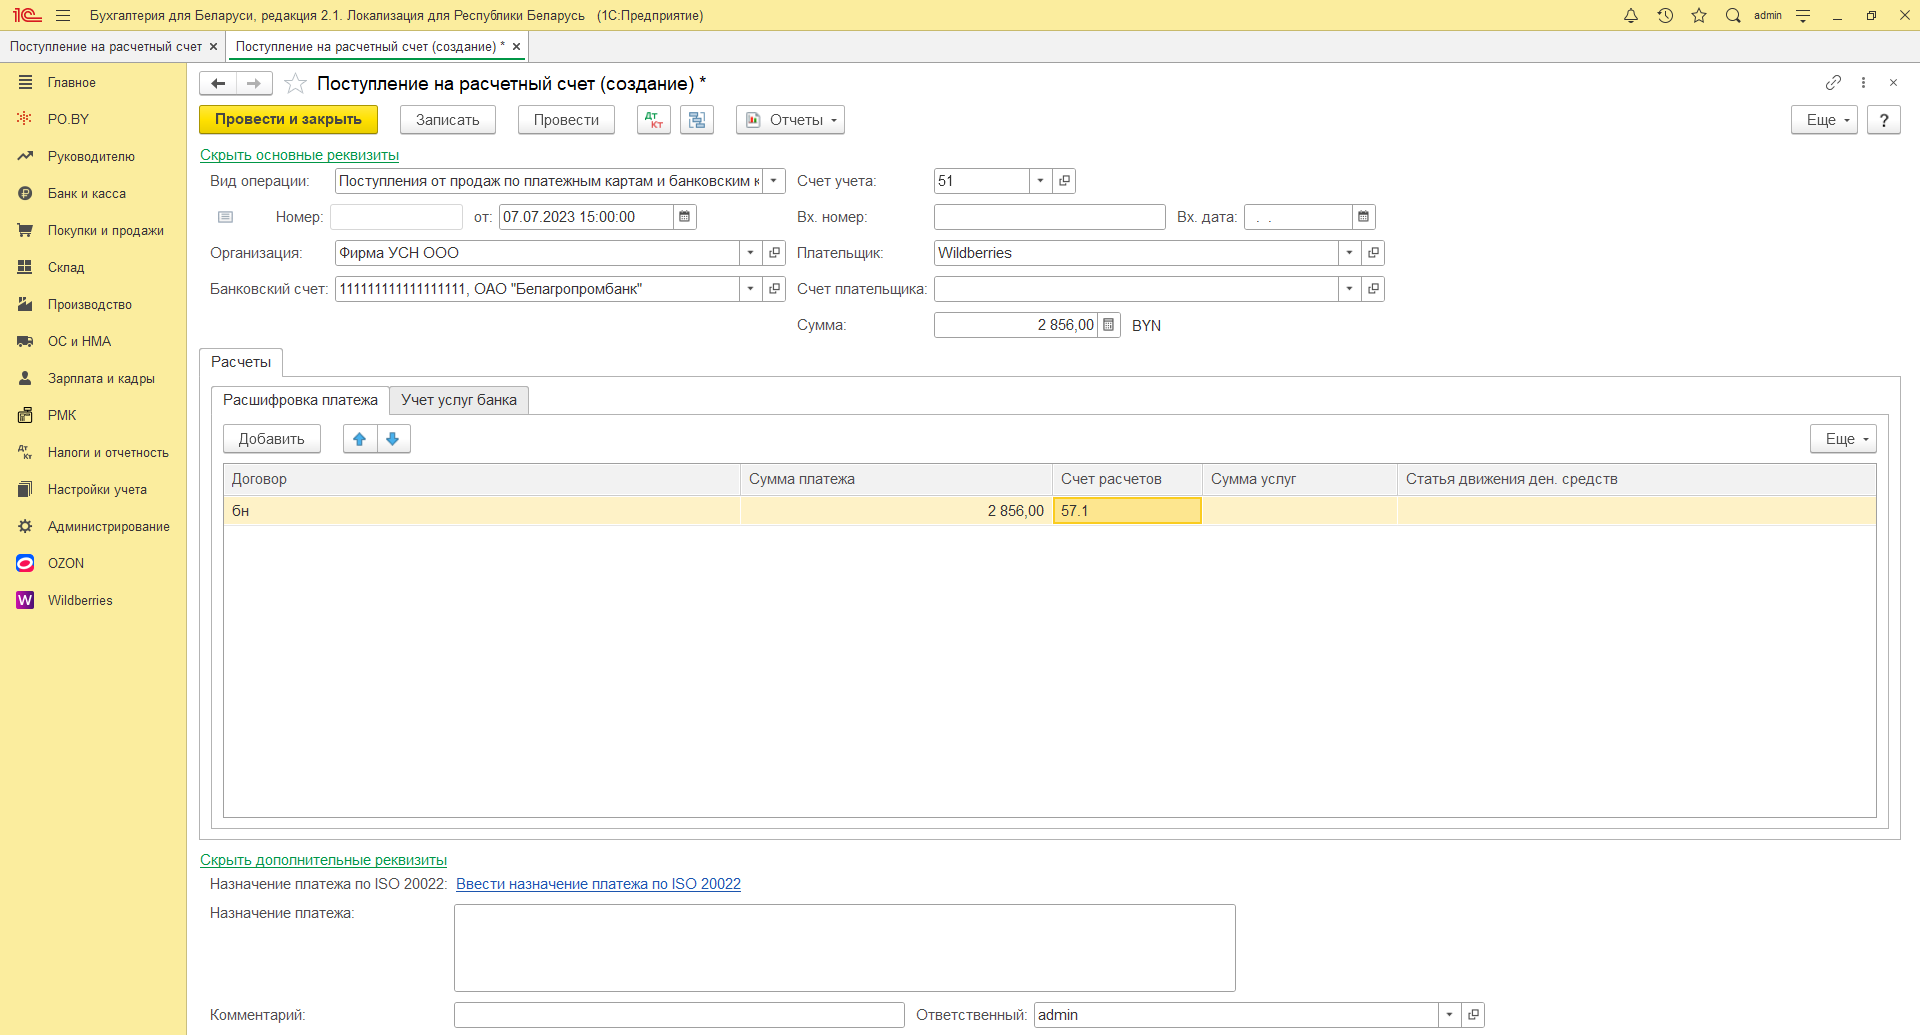
Task: Select Счет расчетов cell 57.1
Action: [1127, 511]
